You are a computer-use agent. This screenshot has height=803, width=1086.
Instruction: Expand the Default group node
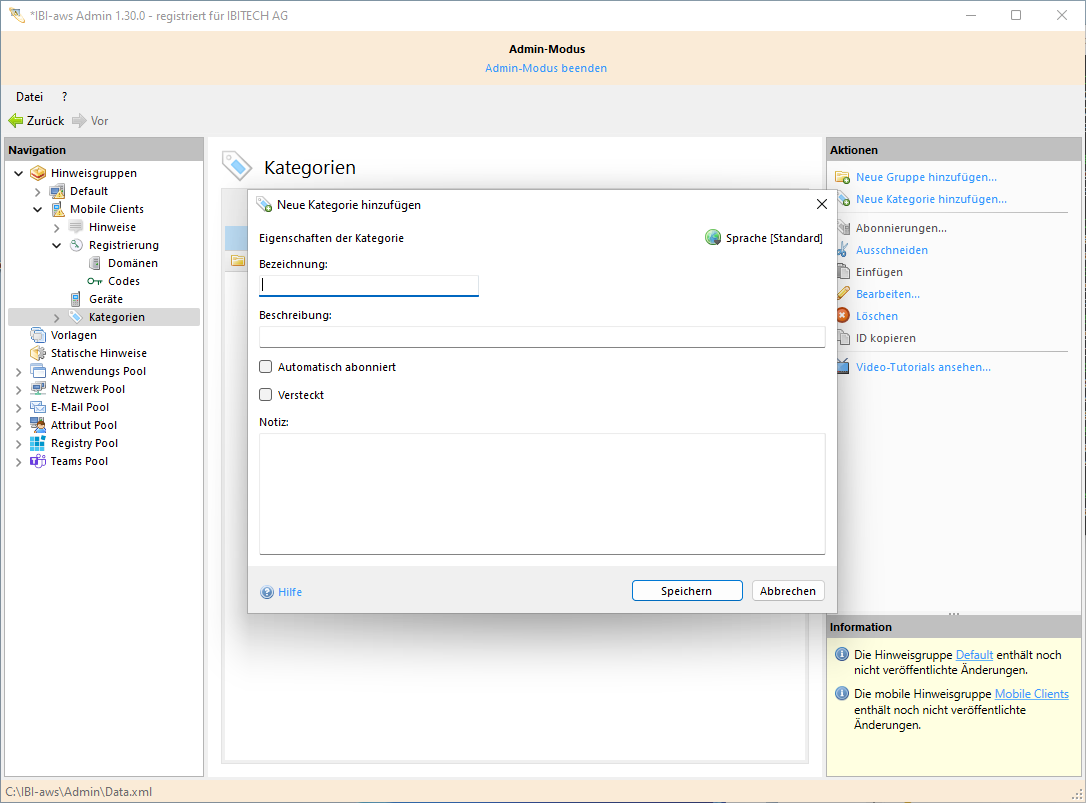tap(38, 191)
